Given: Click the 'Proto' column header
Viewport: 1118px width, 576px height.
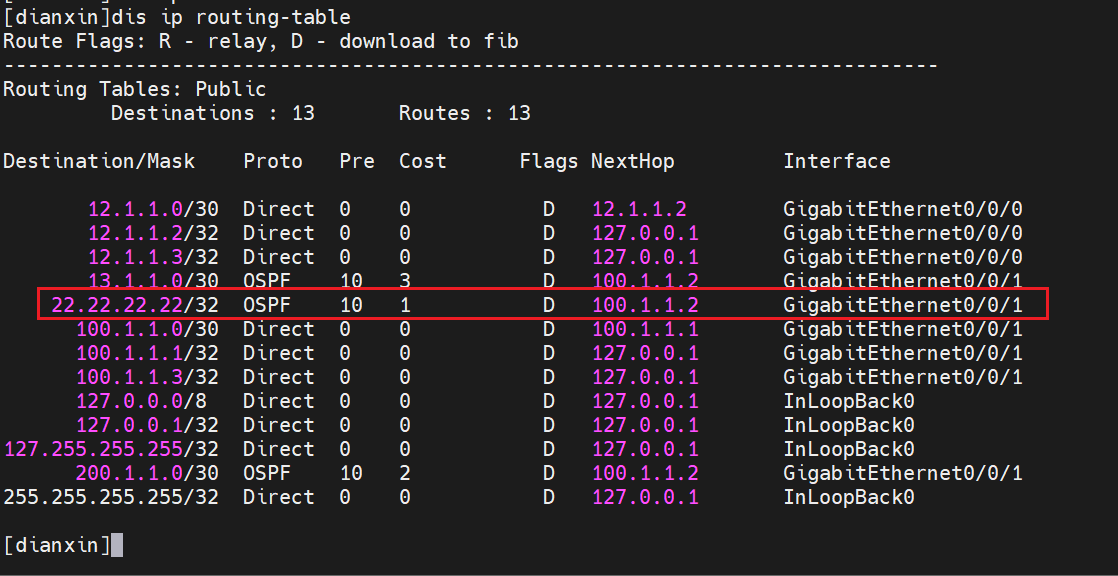Looking at the screenshot, I should tap(272, 161).
